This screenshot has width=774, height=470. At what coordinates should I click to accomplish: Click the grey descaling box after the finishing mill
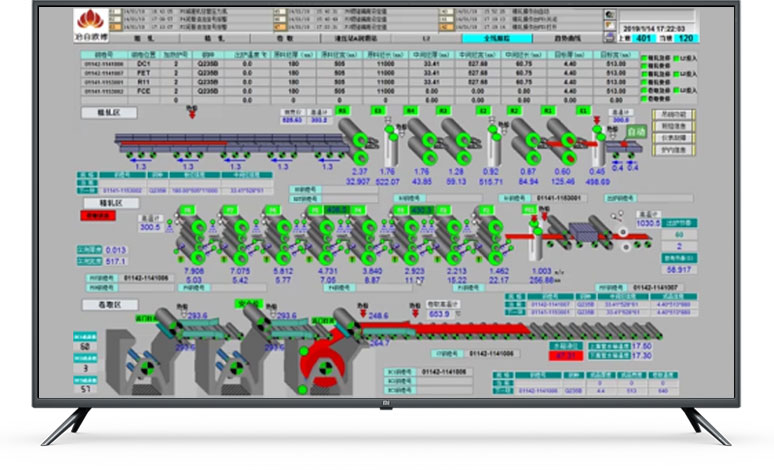[583, 231]
